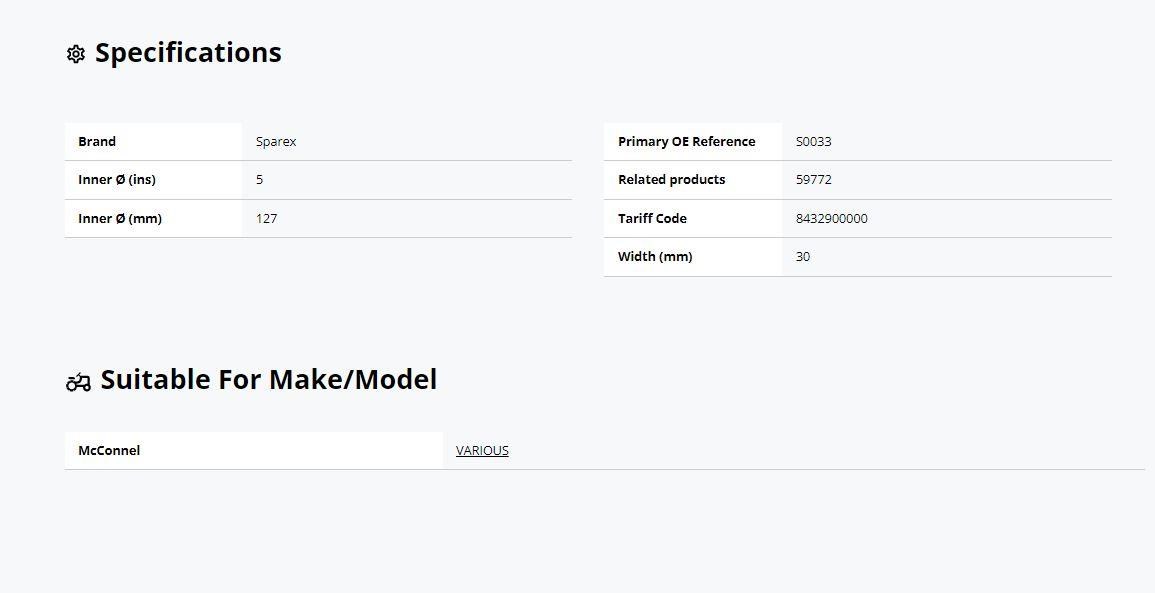Open the VARIOUS model link
This screenshot has height=593, width=1155.
[x=482, y=450]
